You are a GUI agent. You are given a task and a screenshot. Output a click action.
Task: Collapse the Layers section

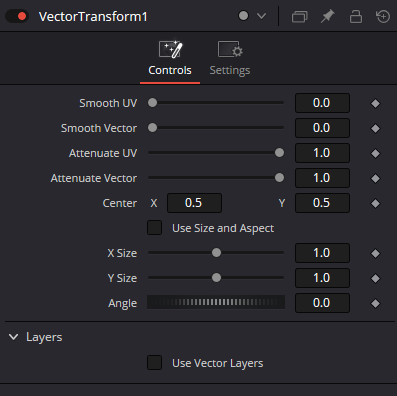14,337
